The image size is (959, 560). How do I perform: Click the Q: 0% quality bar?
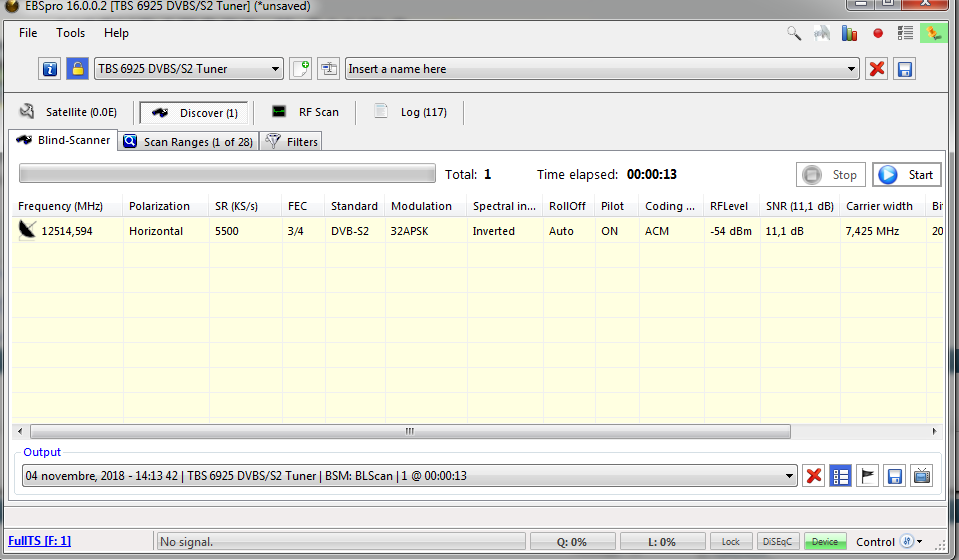coord(572,542)
